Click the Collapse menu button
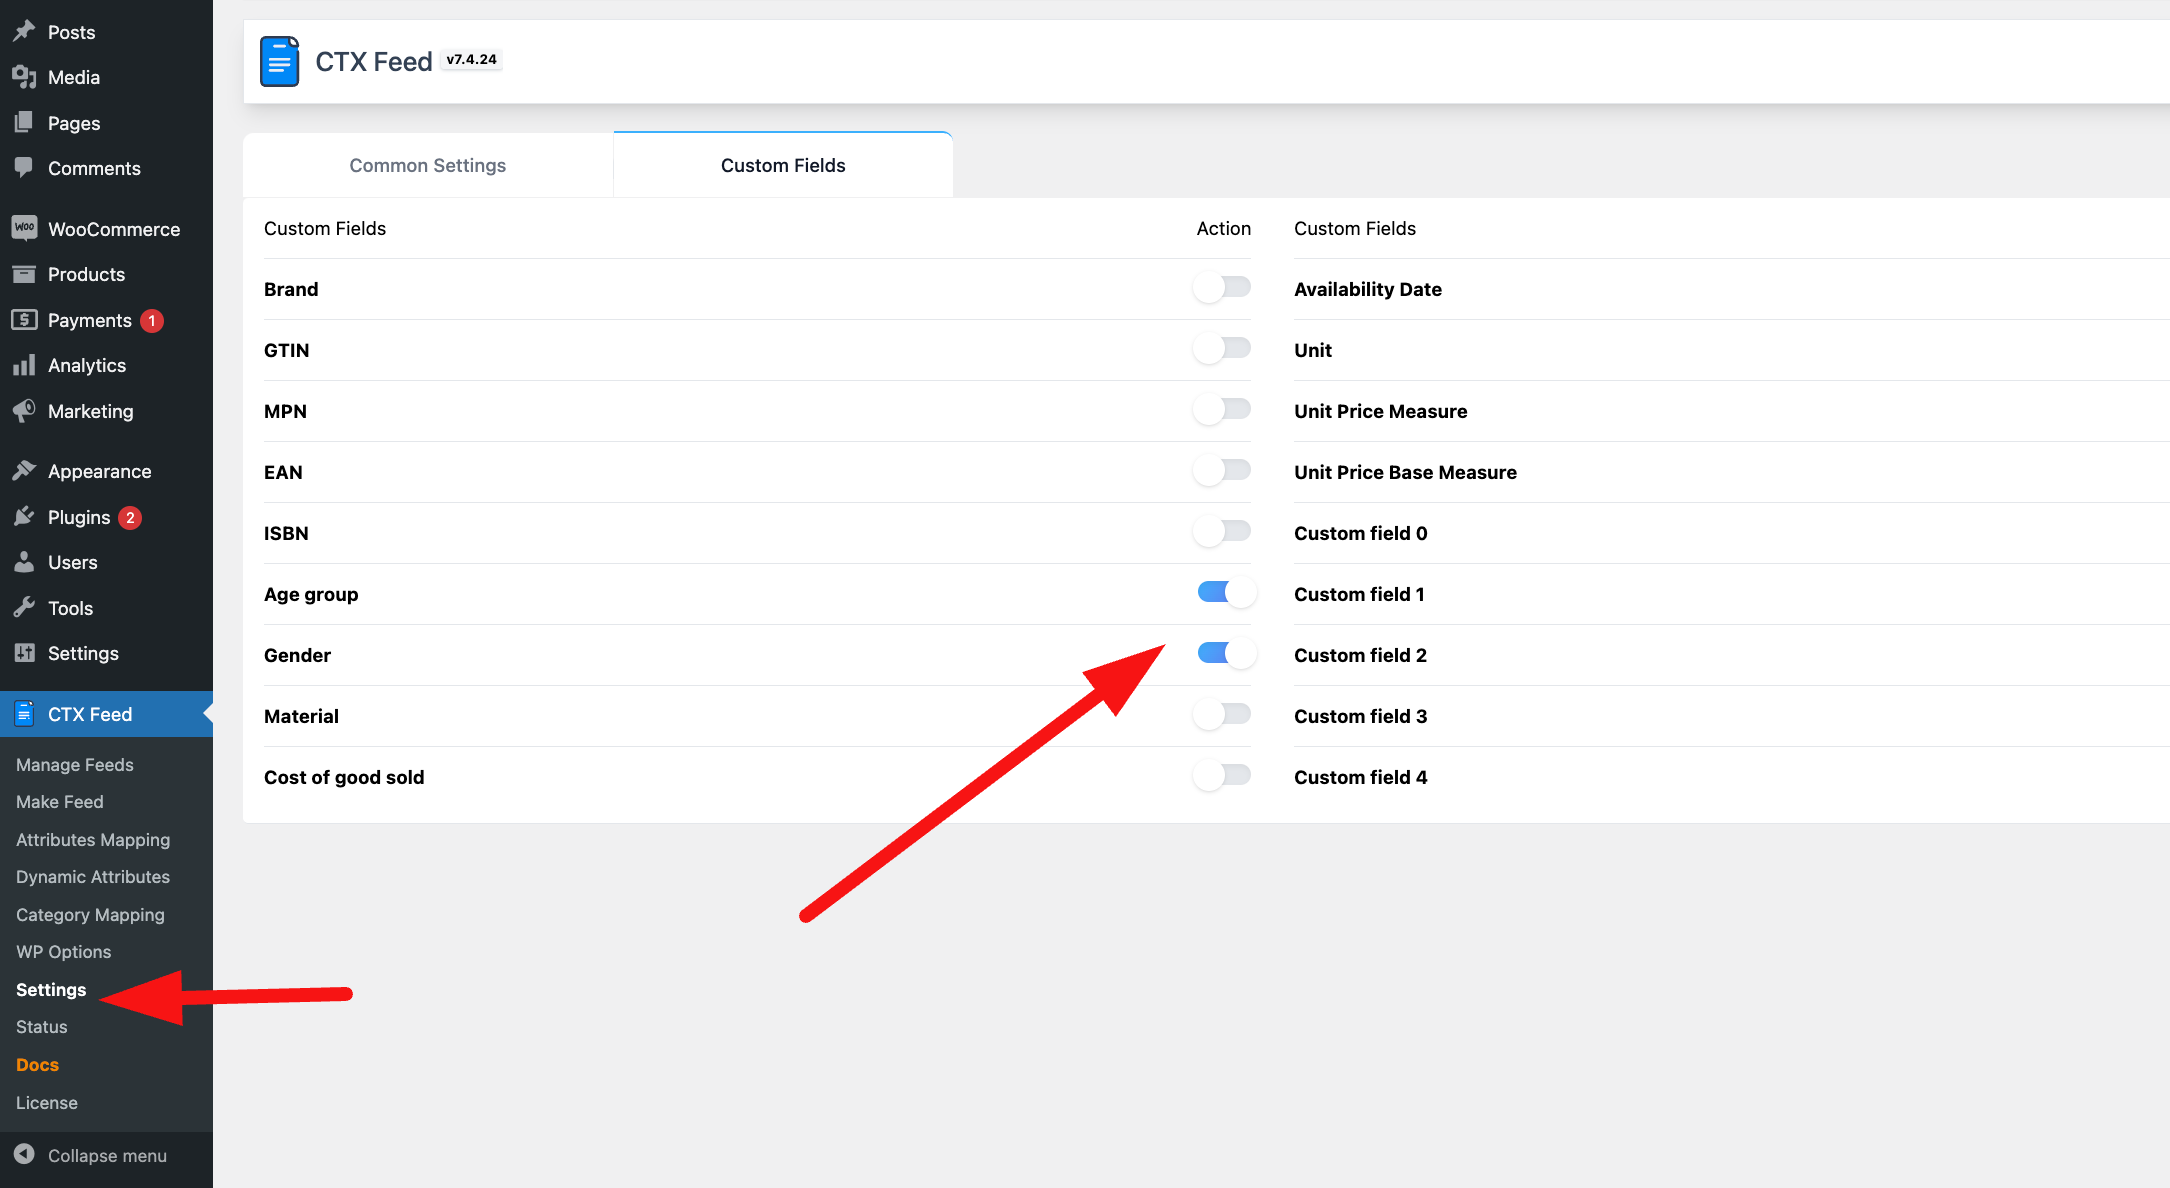This screenshot has height=1188, width=2170. 106,1155
